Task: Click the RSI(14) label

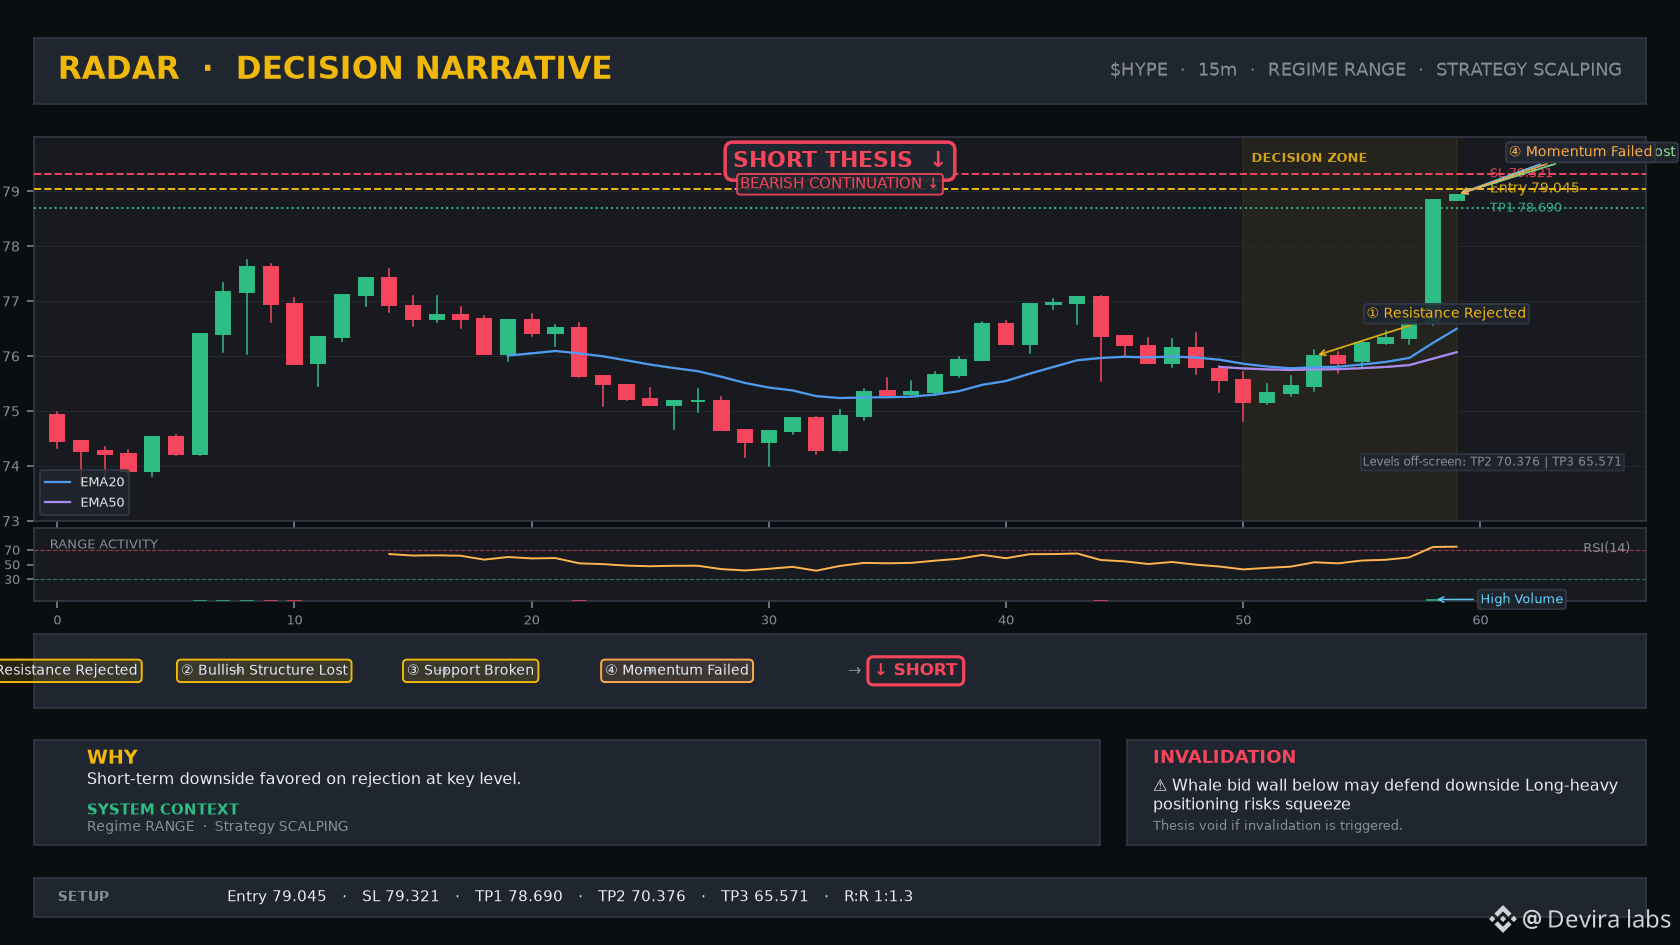Action: 1606,548
